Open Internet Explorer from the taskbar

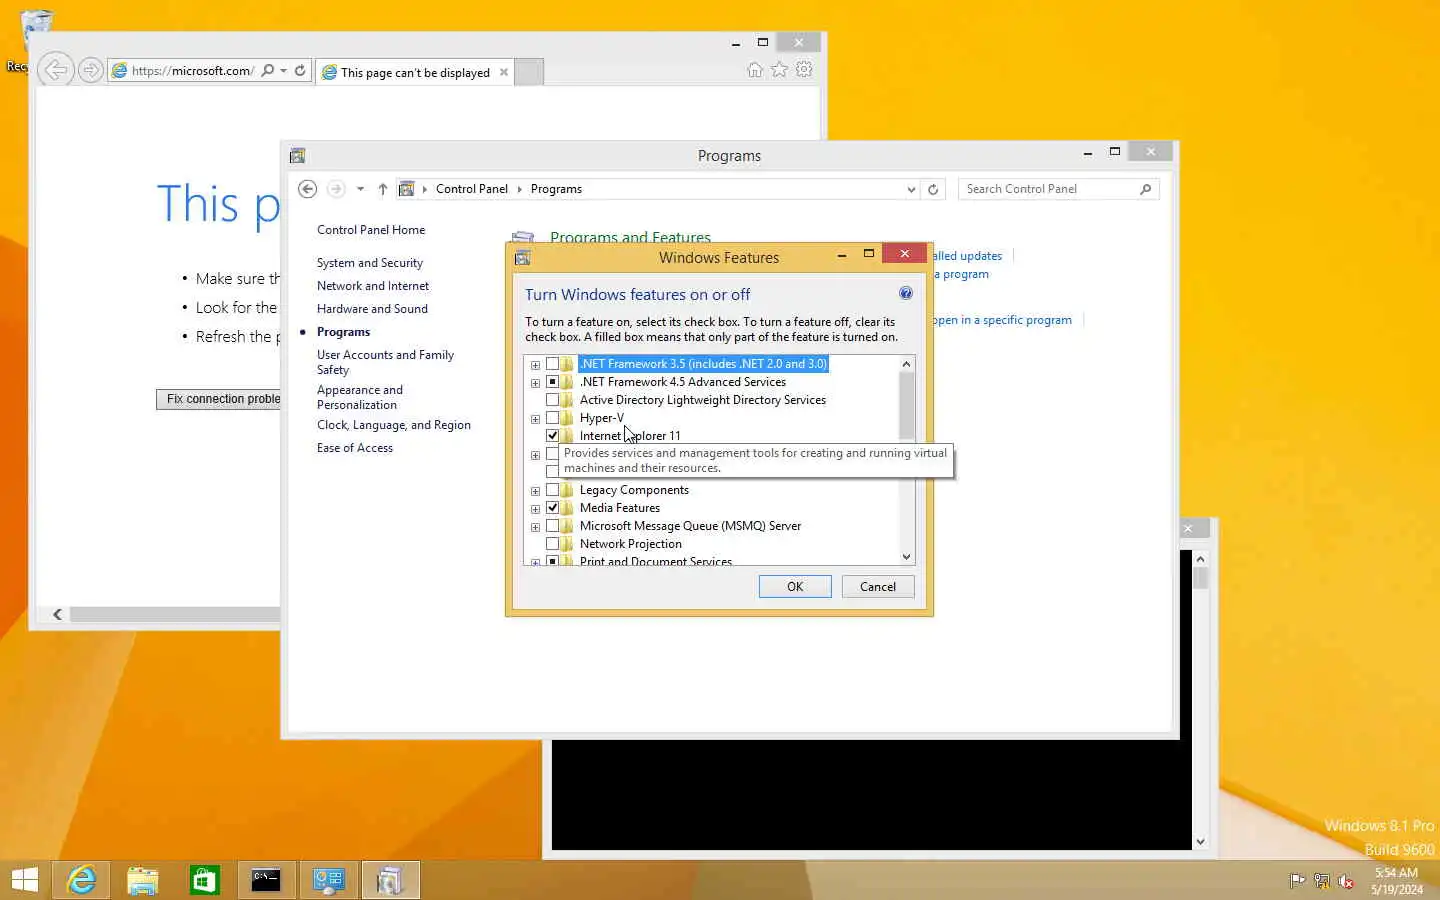coord(81,880)
